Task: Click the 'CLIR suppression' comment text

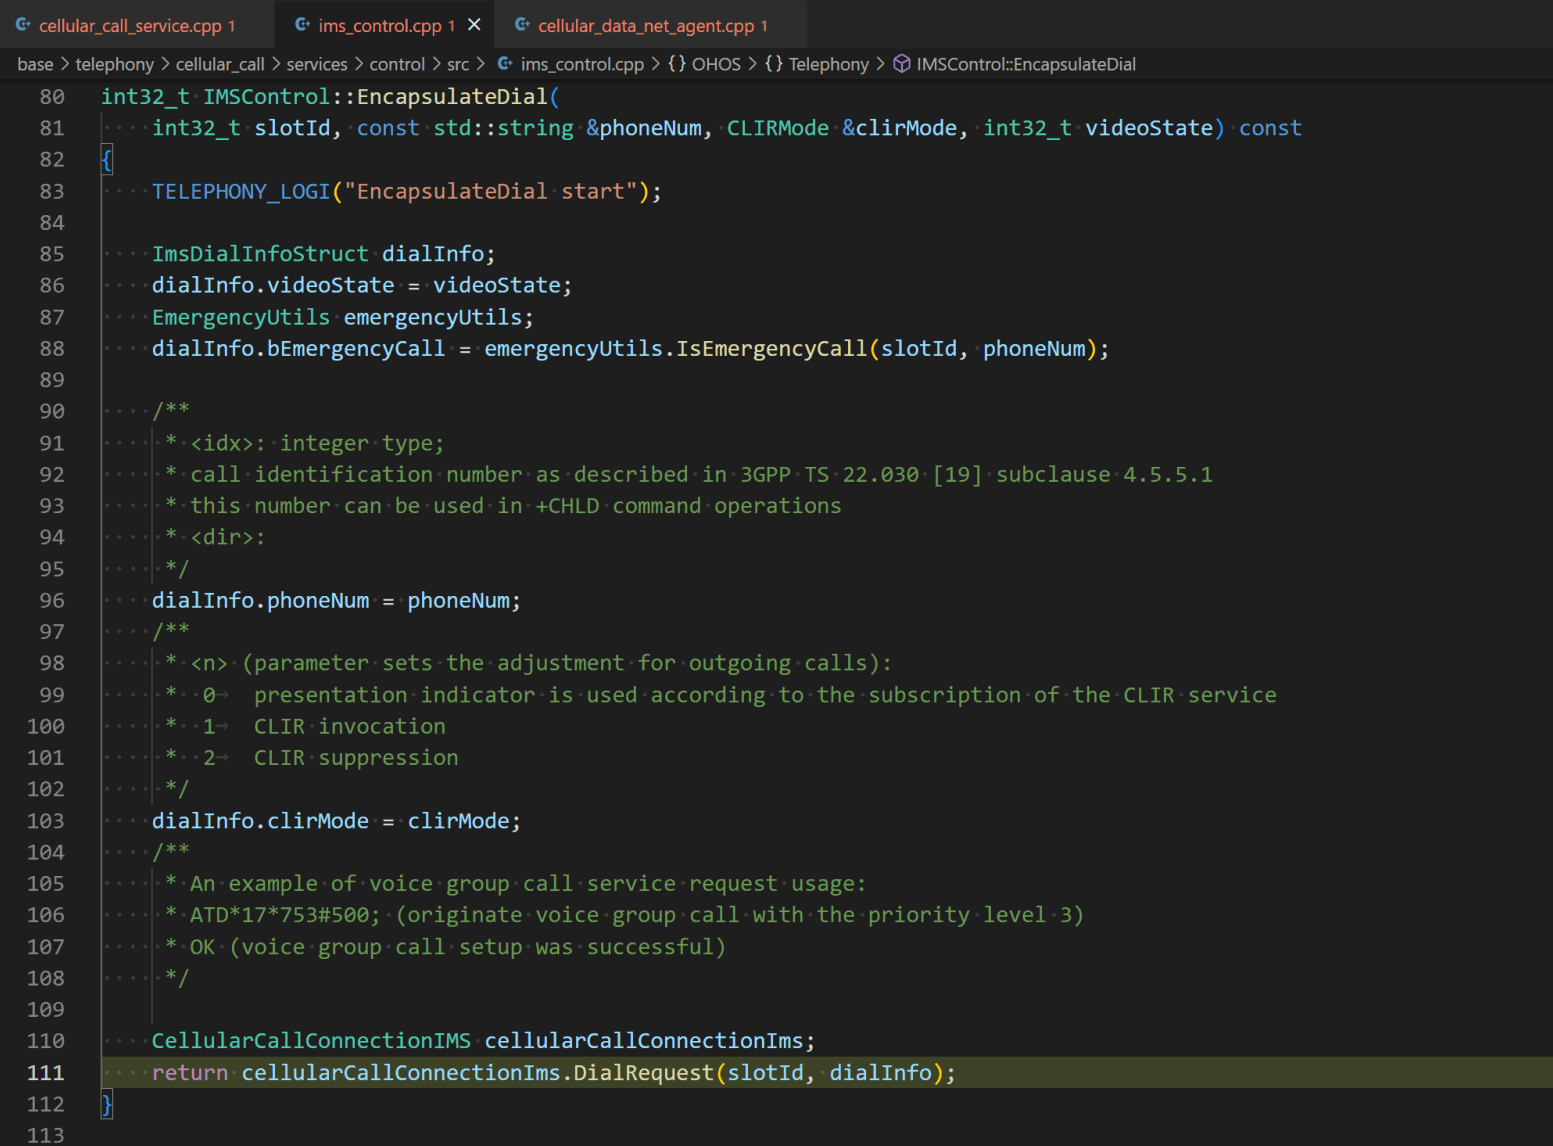Action: point(356,758)
